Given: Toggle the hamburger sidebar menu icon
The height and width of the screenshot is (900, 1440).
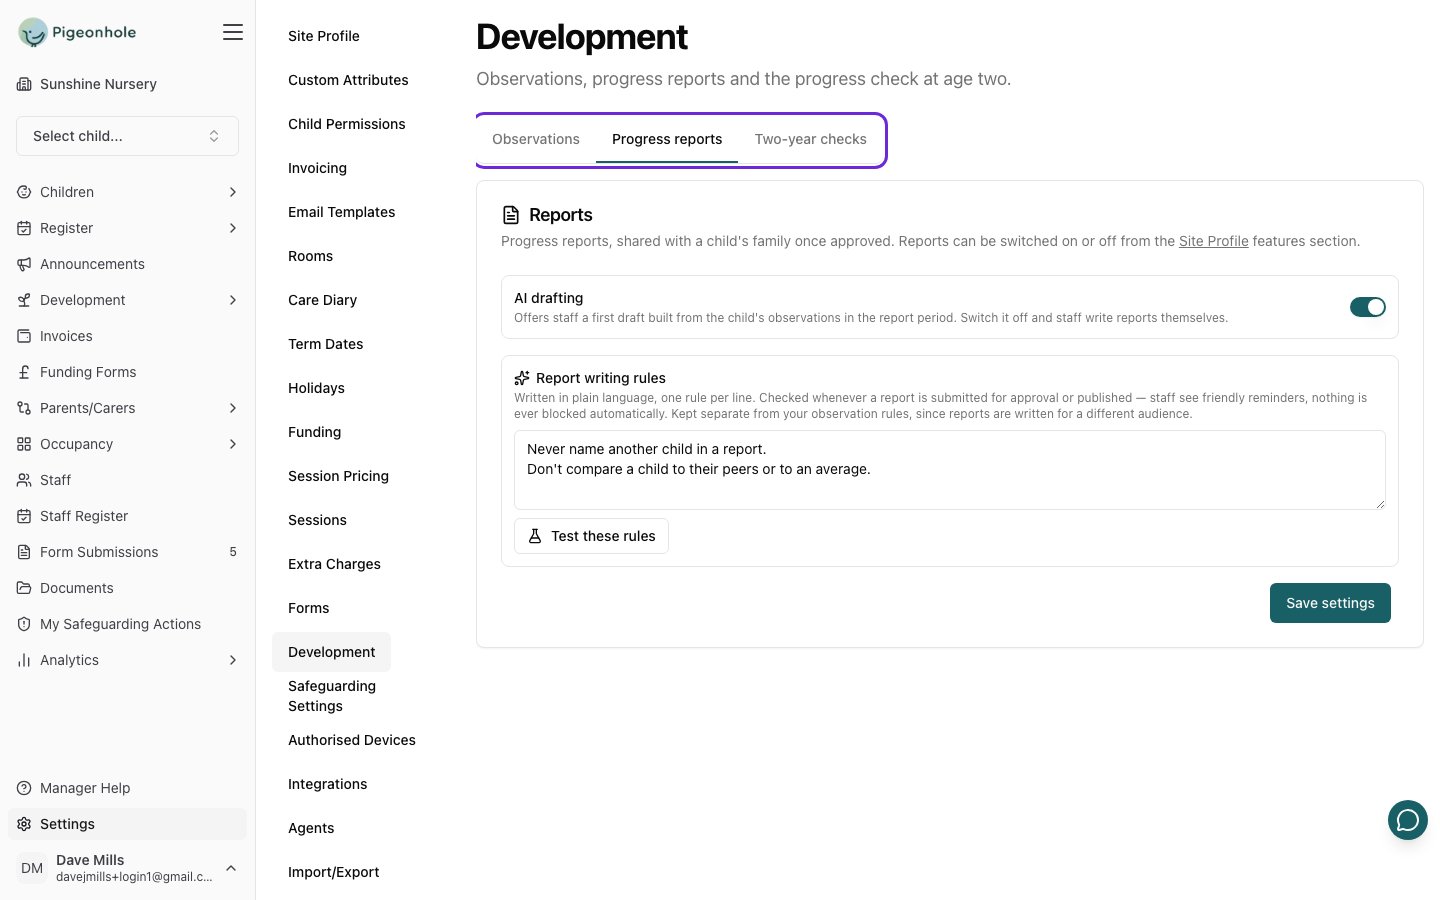Looking at the screenshot, I should pos(233,32).
